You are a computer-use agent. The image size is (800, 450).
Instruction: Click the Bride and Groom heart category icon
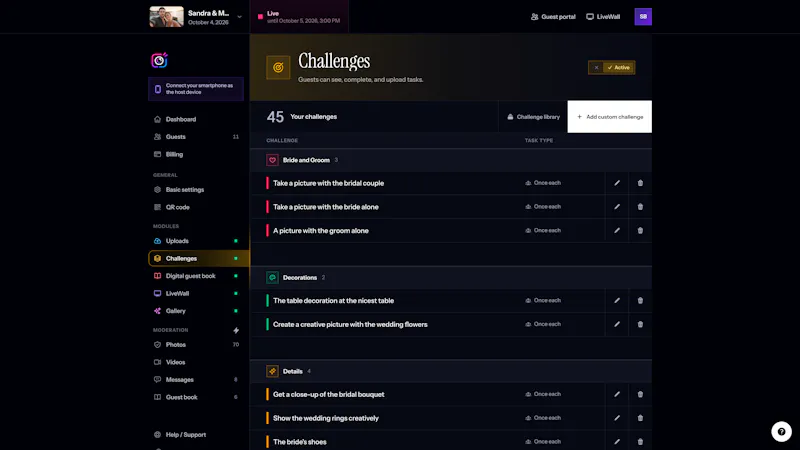coord(272,160)
